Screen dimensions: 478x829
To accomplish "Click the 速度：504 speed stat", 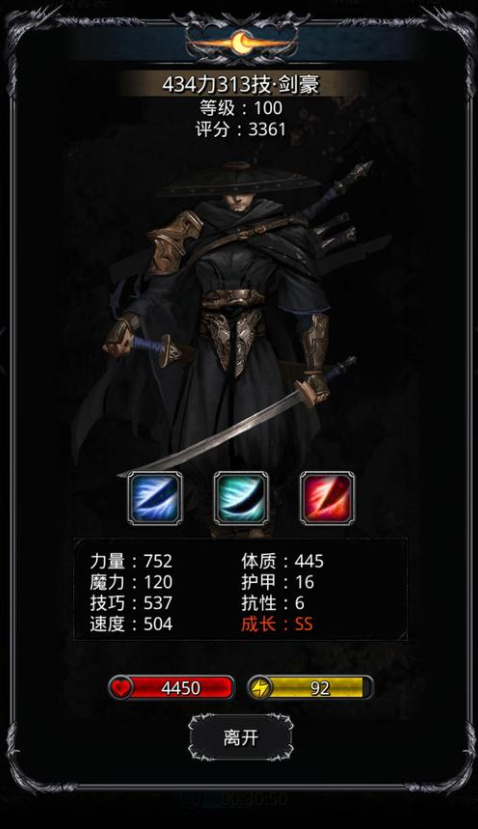I will coord(131,624).
